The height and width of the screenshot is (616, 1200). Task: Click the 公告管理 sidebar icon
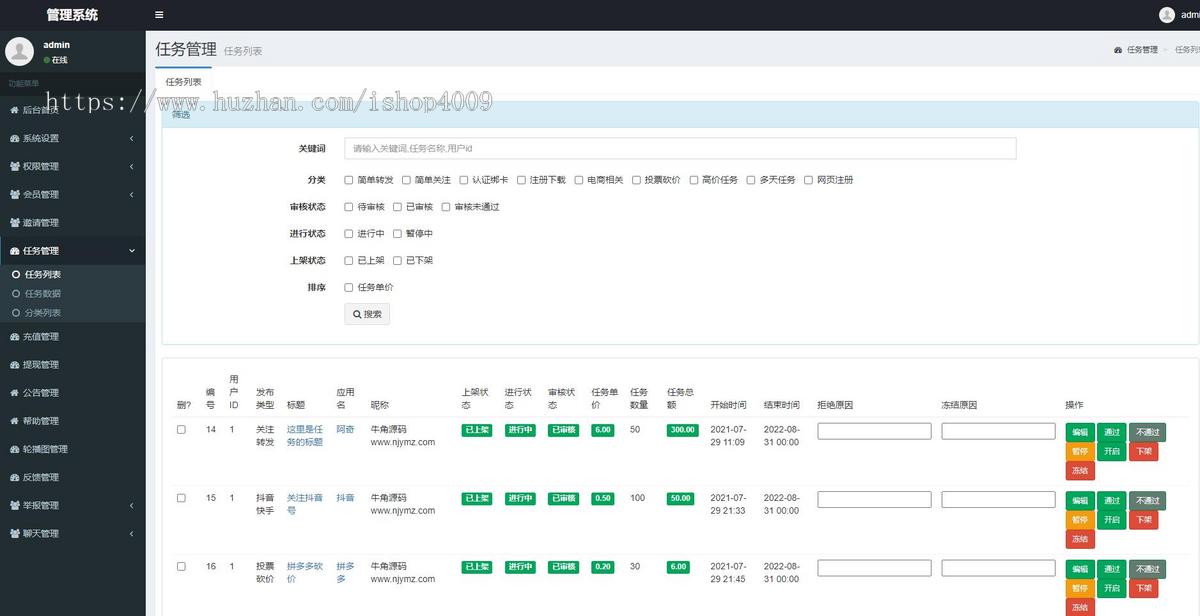[x=15, y=393]
